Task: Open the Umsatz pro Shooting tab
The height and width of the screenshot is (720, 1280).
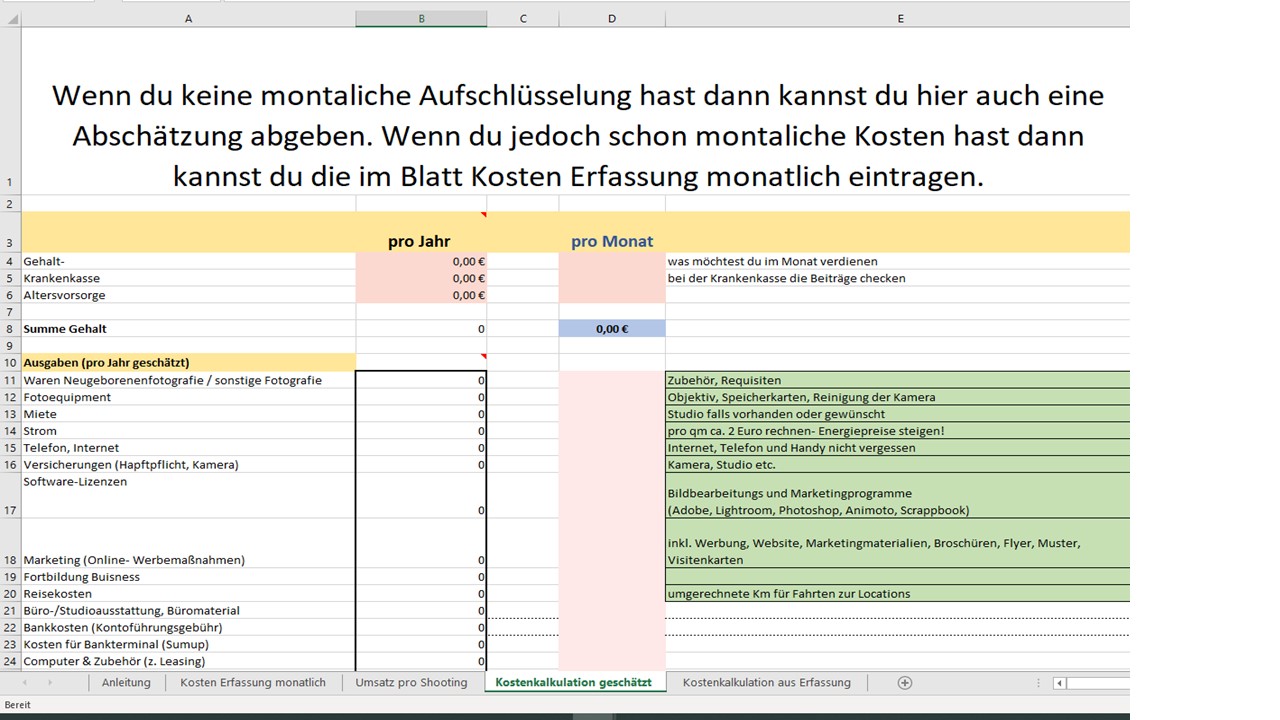Action: tap(411, 682)
